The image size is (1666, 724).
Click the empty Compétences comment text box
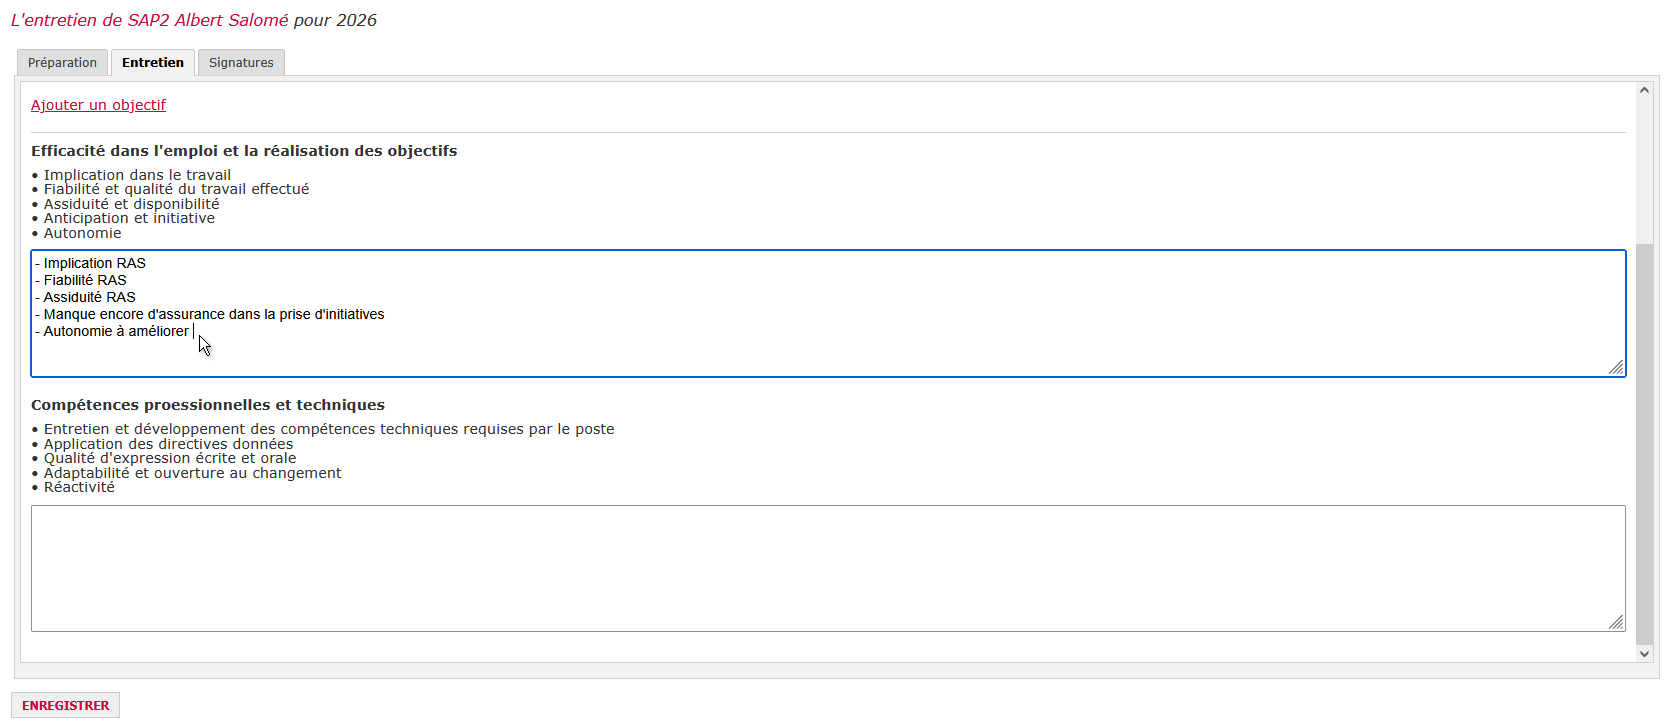coord(827,568)
